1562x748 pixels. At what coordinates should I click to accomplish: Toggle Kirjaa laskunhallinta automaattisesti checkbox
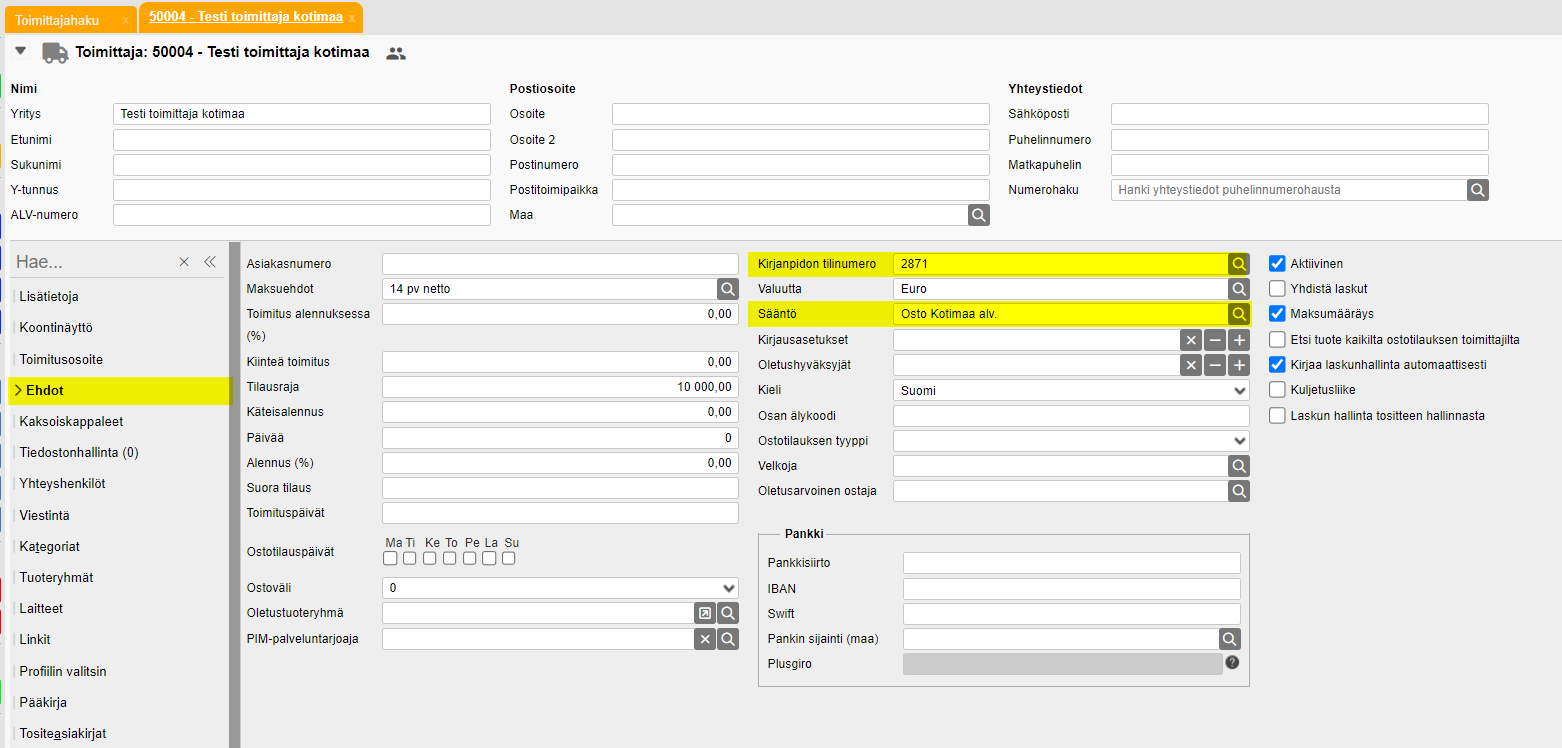coord(1277,365)
